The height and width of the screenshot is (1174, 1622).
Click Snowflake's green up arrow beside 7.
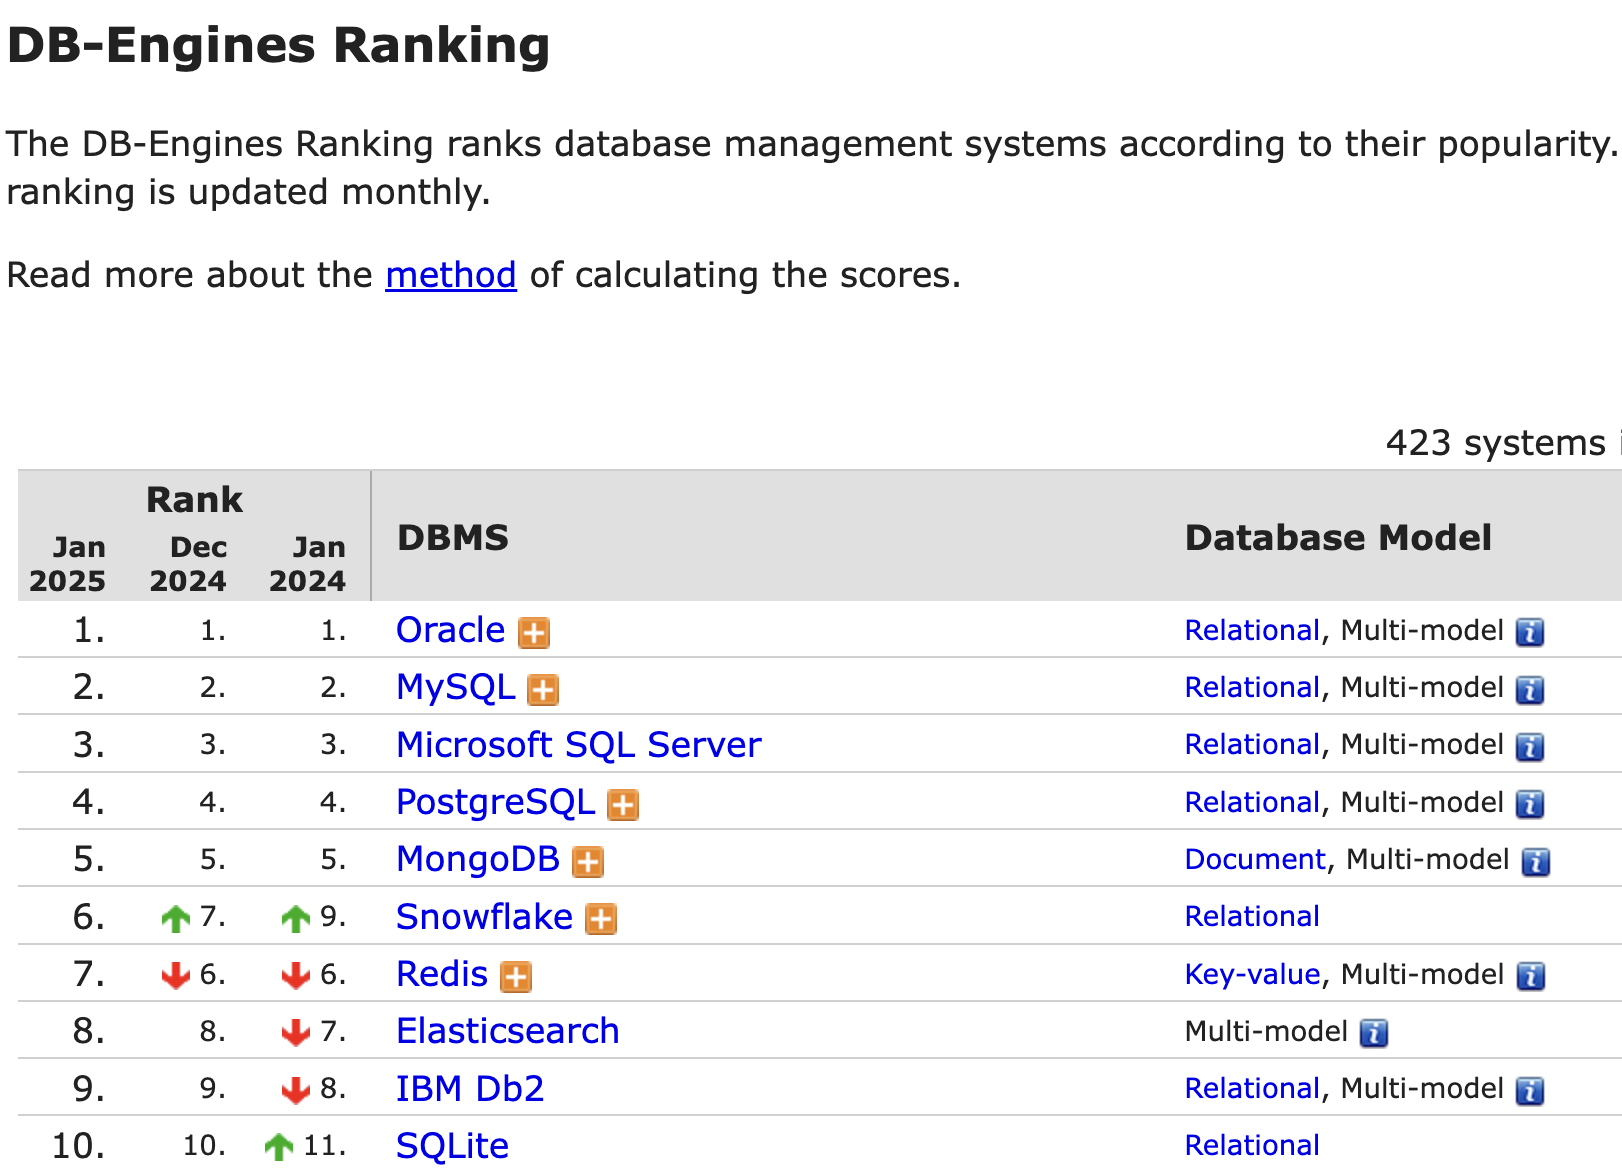(176, 918)
